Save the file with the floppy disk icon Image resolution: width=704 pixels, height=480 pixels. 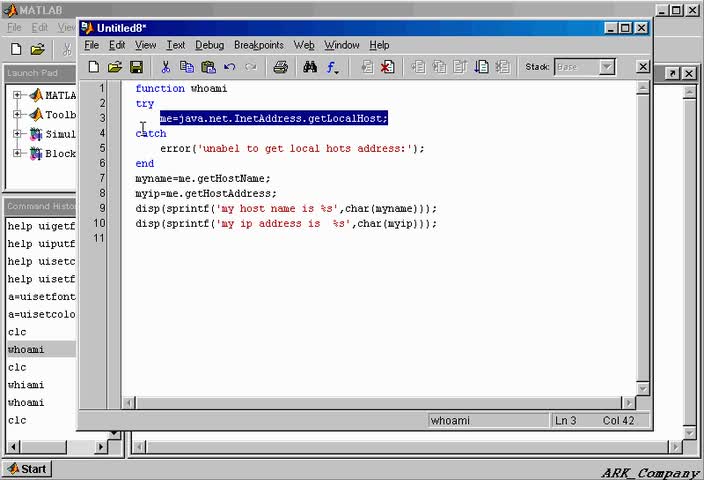[x=136, y=67]
